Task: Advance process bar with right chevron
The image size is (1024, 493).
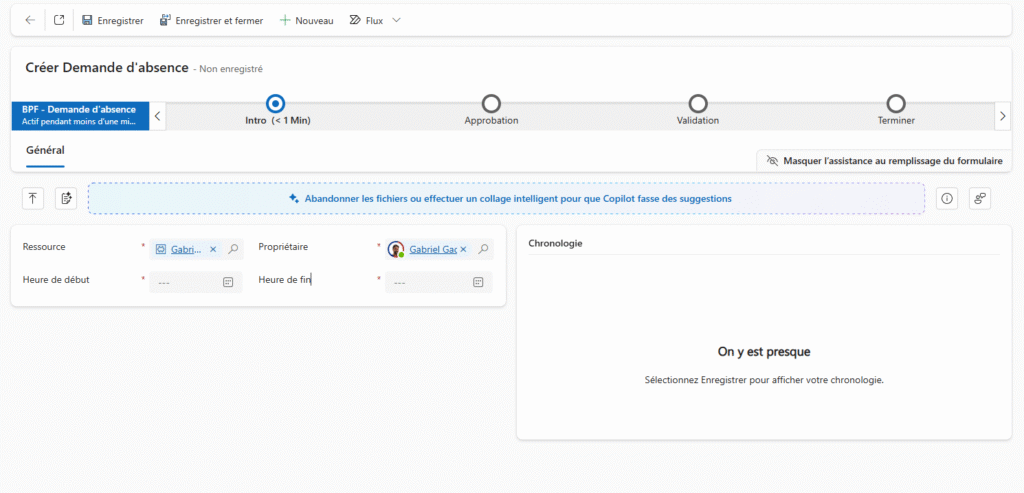Action: pos(1003,116)
